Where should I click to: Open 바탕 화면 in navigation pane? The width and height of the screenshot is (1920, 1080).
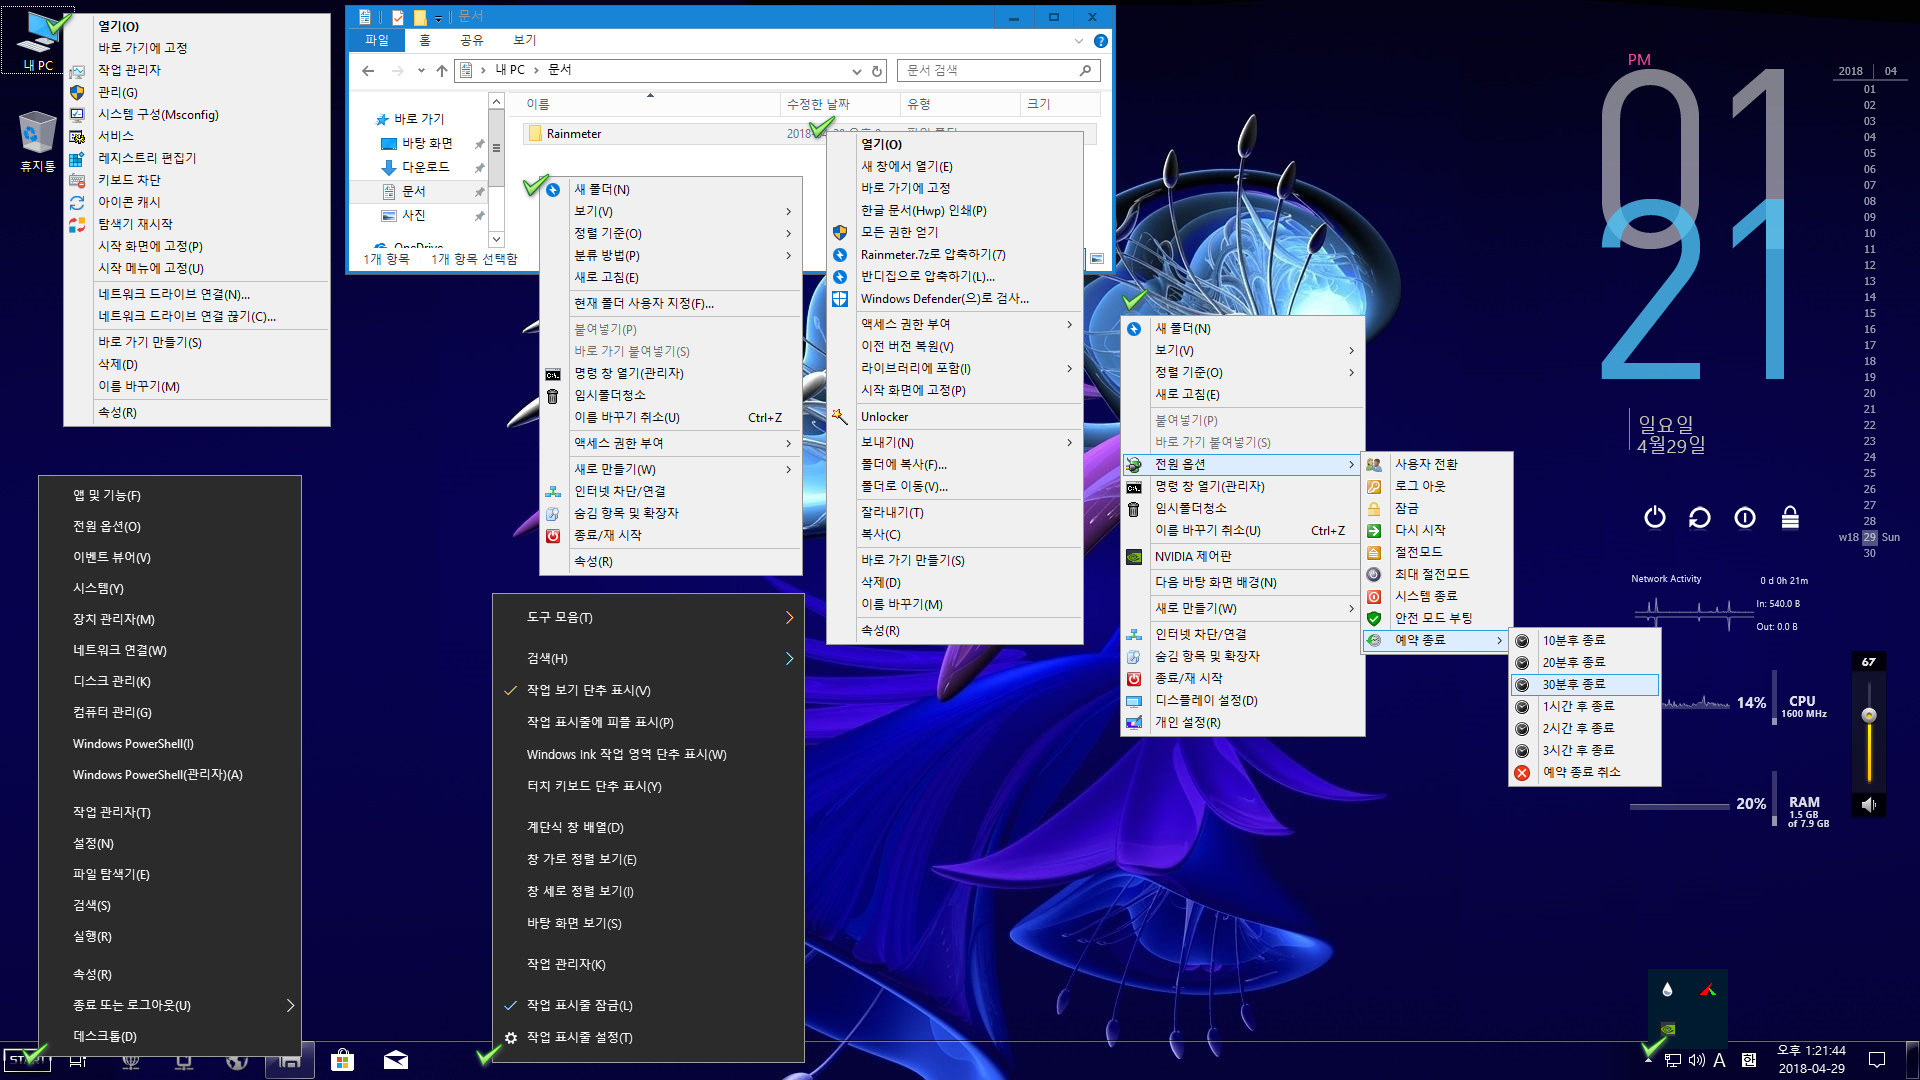(427, 143)
